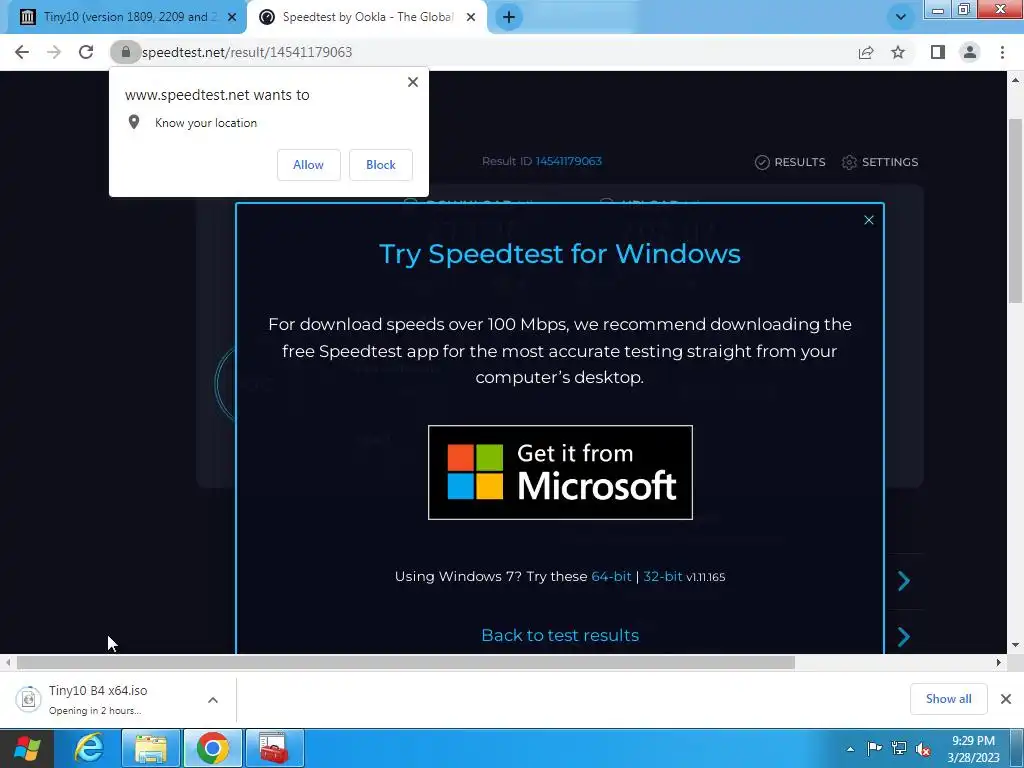Click the vertical scrollbar thumb
Image resolution: width=1024 pixels, height=768 pixels.
tap(1015, 210)
